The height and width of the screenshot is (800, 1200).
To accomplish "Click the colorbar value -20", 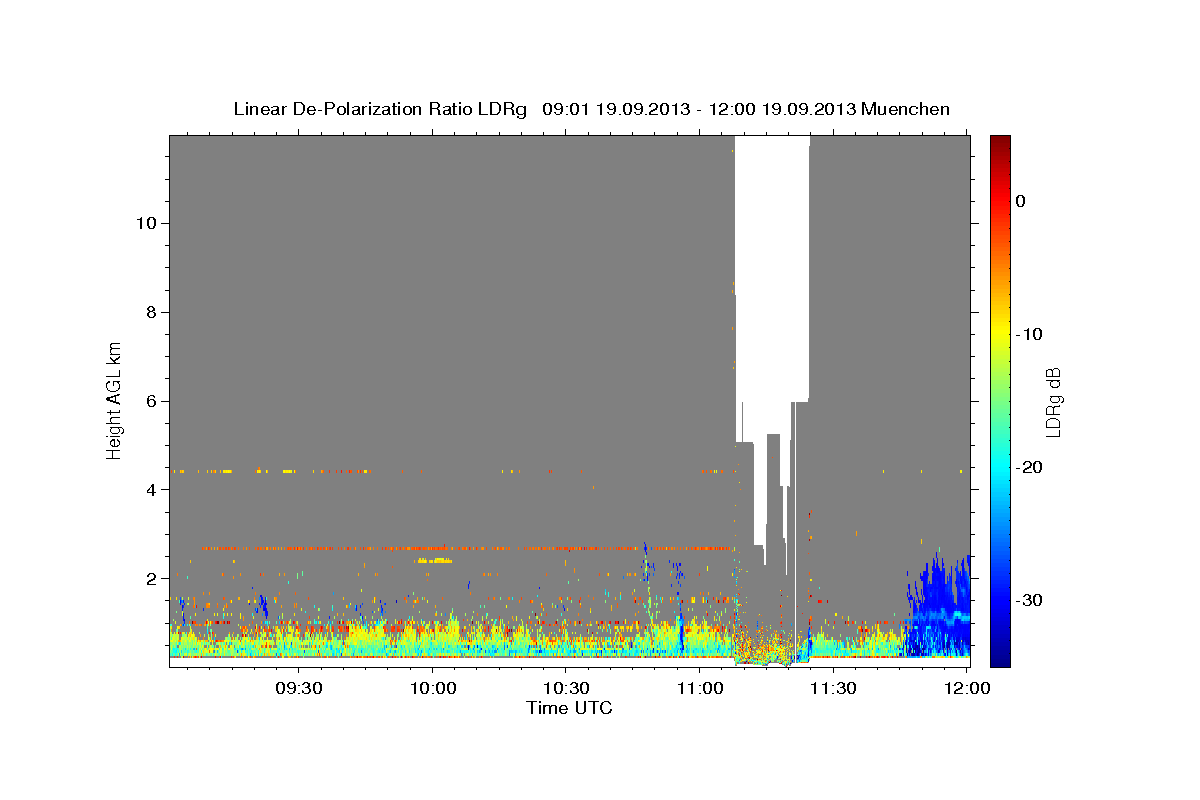I will [1029, 467].
